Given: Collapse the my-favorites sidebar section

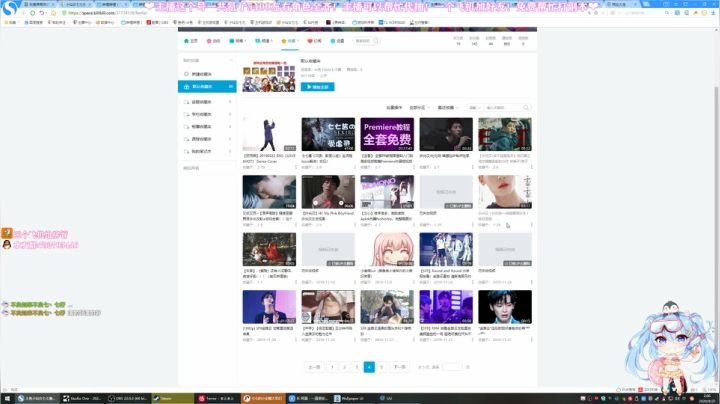Looking at the screenshot, I should pyautogui.click(x=231, y=61).
